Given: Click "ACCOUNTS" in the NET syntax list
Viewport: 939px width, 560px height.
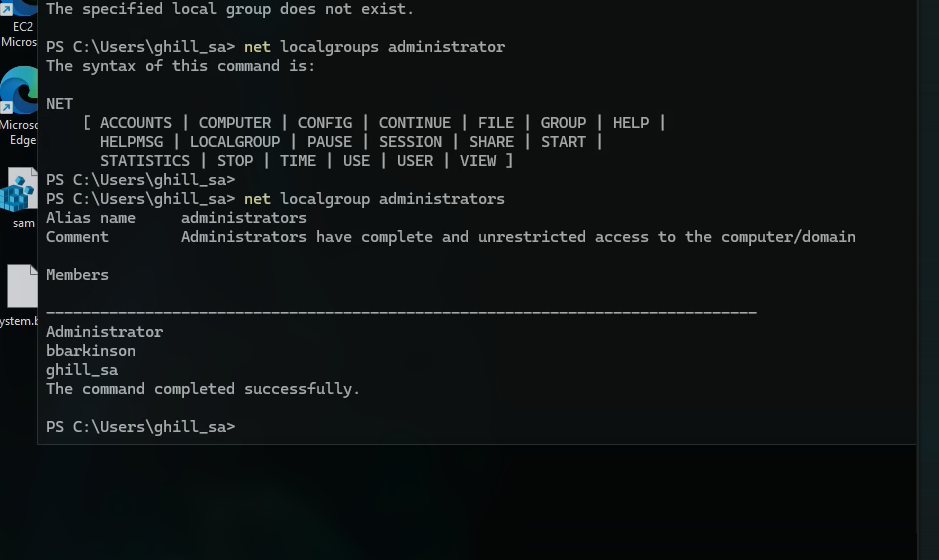Looking at the screenshot, I should [136, 123].
